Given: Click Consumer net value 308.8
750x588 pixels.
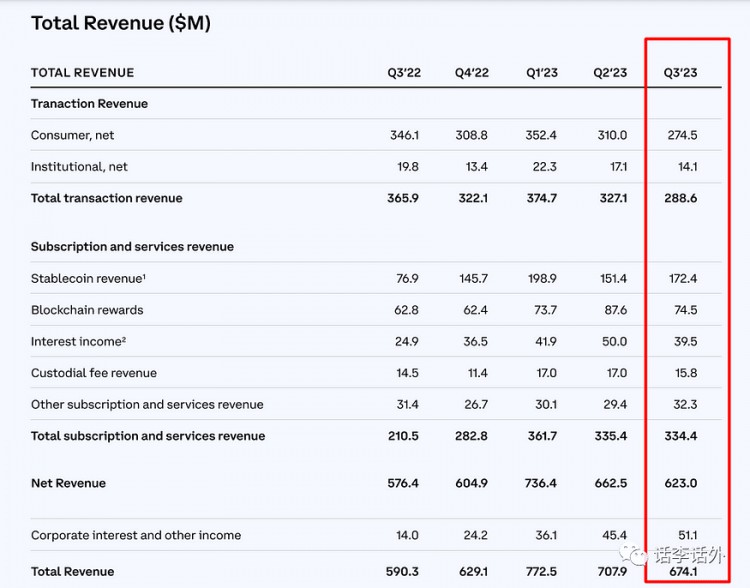Looking at the screenshot, I should click(471, 135).
